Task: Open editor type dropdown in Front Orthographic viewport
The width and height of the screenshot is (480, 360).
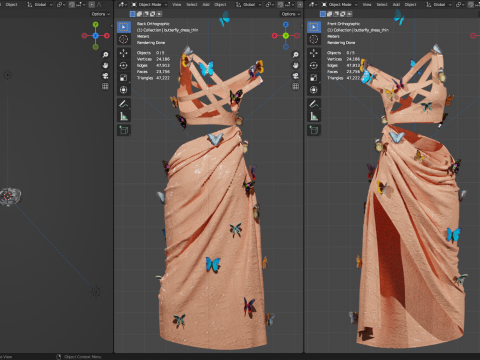Action: coord(313,5)
